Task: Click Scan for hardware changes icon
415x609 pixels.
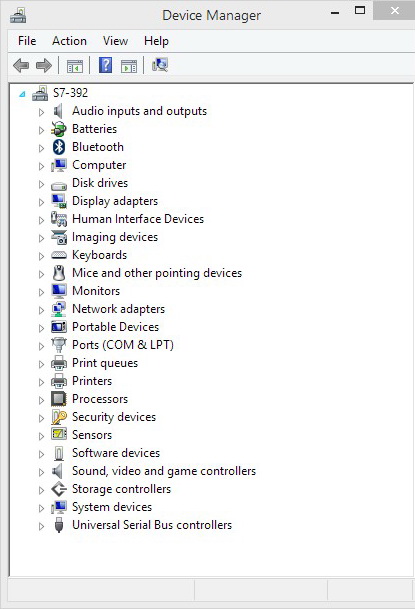Action: point(160,65)
